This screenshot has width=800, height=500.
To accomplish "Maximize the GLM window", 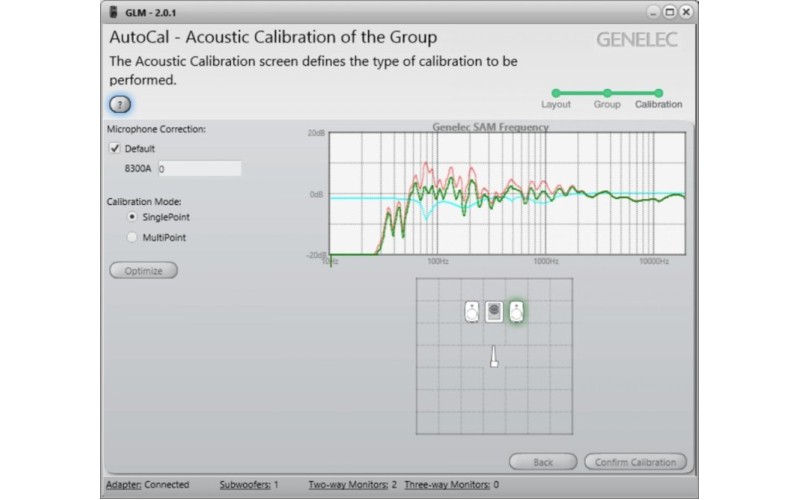I will tap(670, 12).
